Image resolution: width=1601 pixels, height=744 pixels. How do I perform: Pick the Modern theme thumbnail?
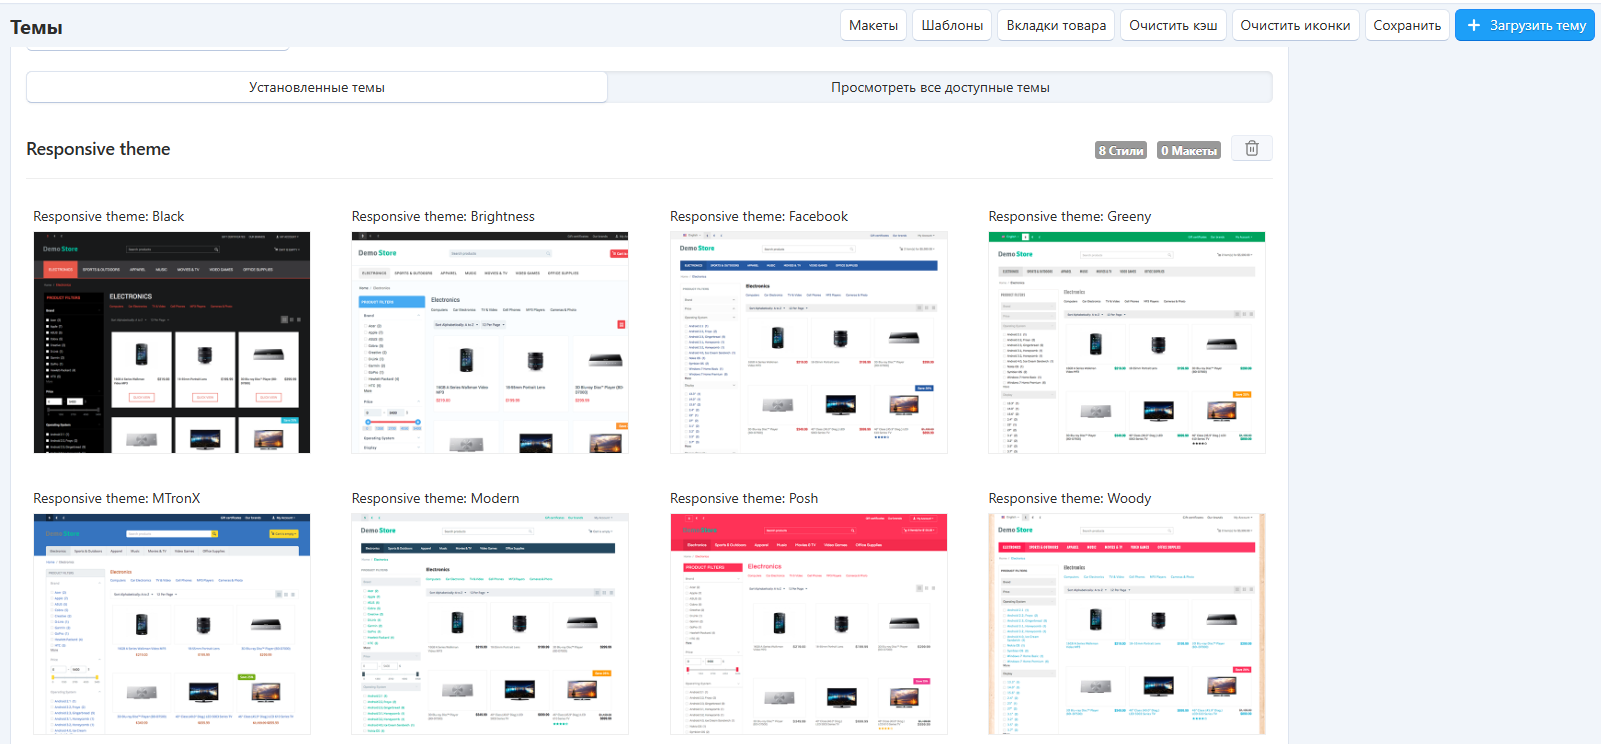pyautogui.click(x=490, y=625)
